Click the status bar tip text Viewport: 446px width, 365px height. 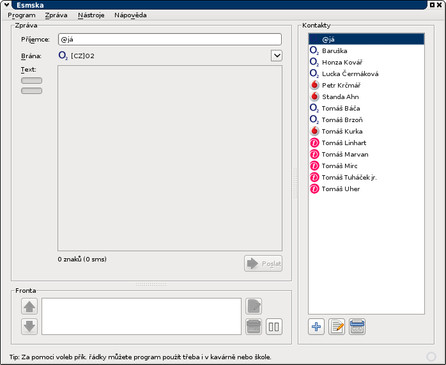pos(140,357)
